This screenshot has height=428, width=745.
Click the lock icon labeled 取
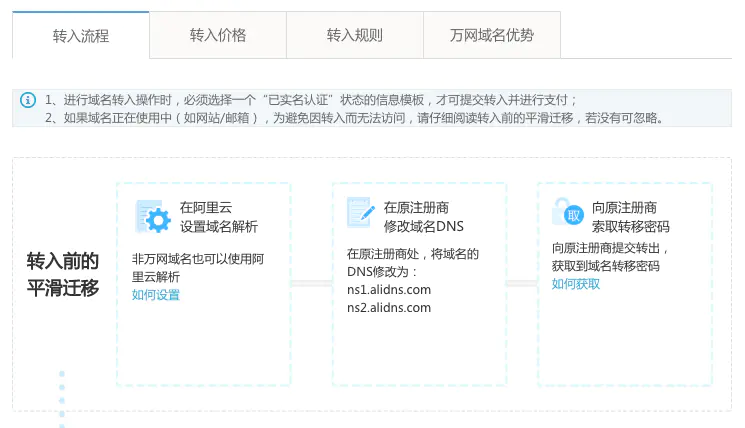point(567,214)
